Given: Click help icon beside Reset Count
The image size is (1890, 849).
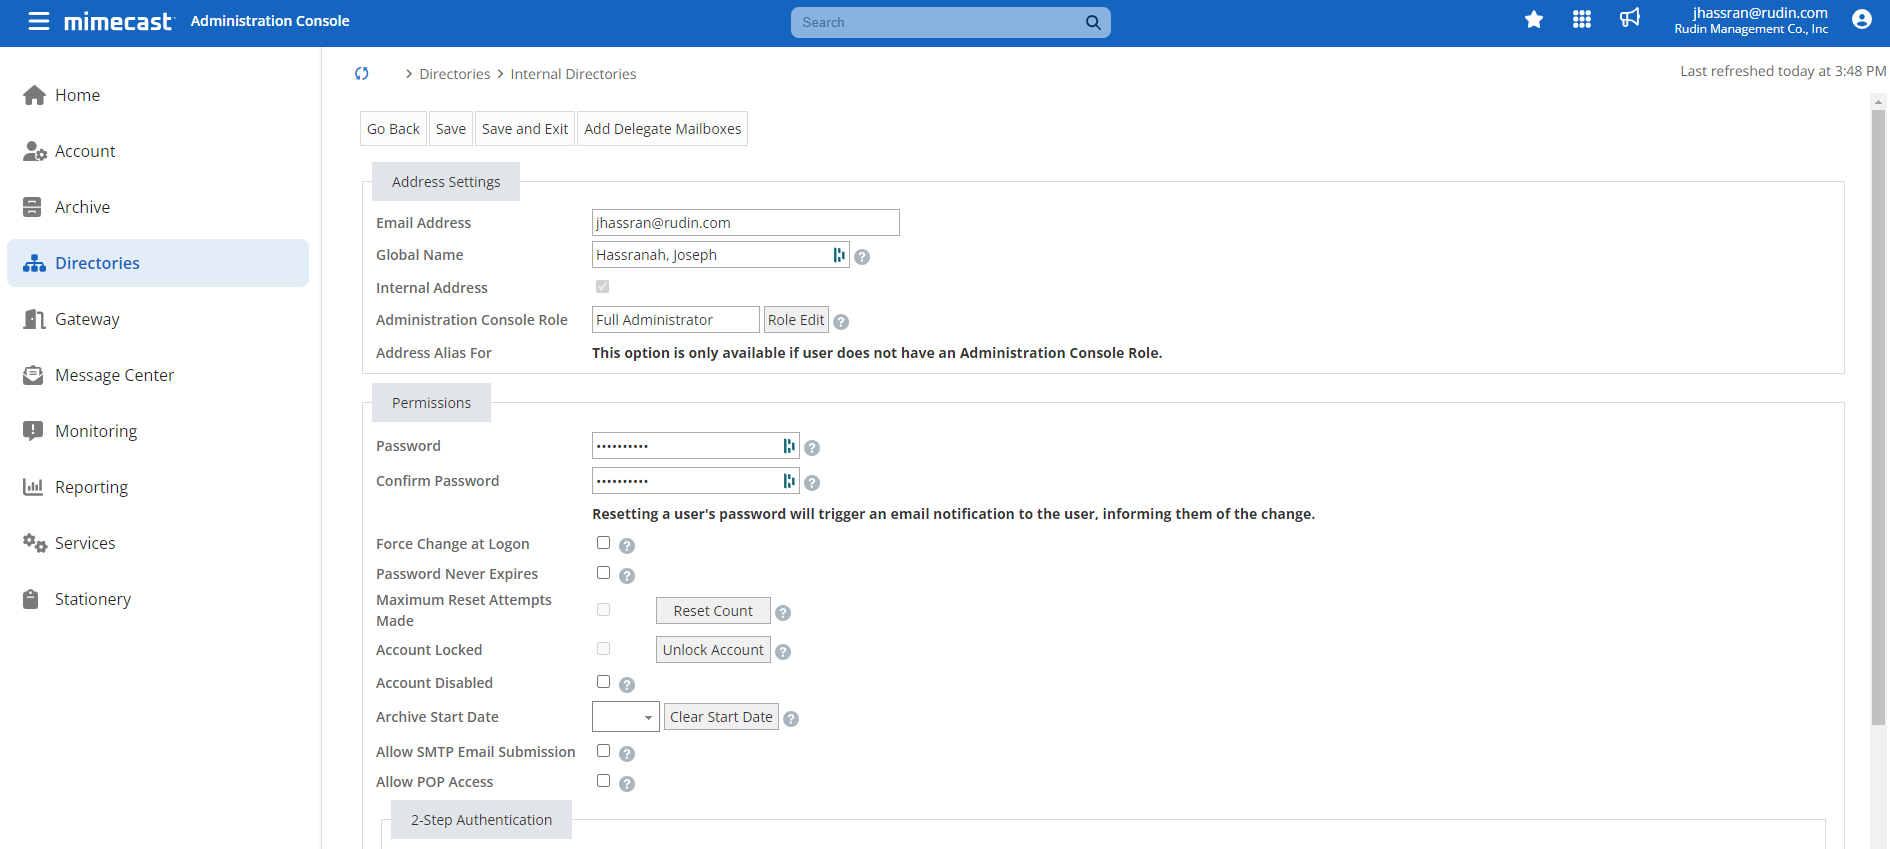Looking at the screenshot, I should click(783, 613).
